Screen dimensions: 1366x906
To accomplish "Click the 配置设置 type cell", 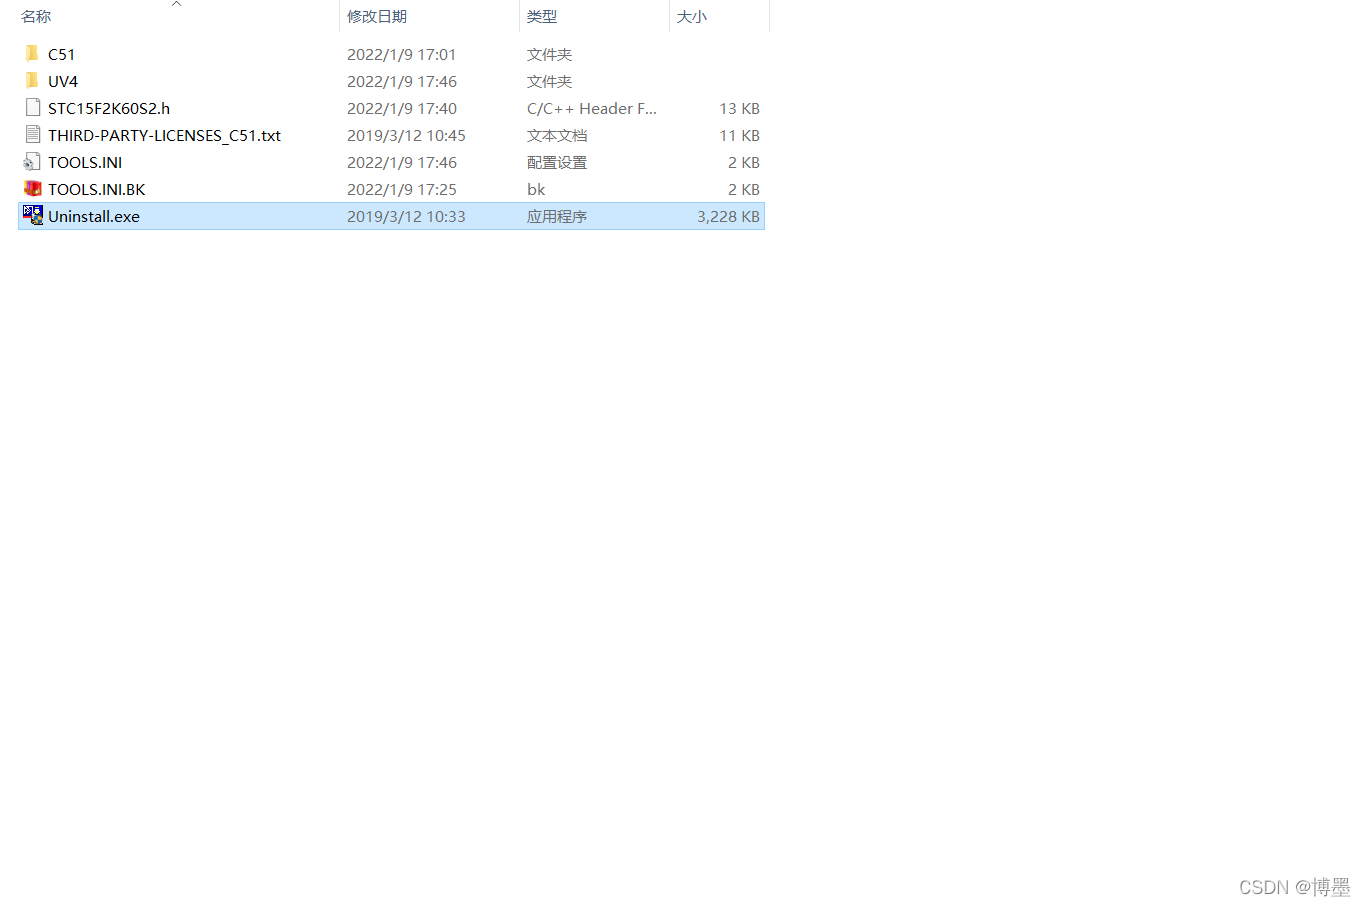I will [557, 162].
